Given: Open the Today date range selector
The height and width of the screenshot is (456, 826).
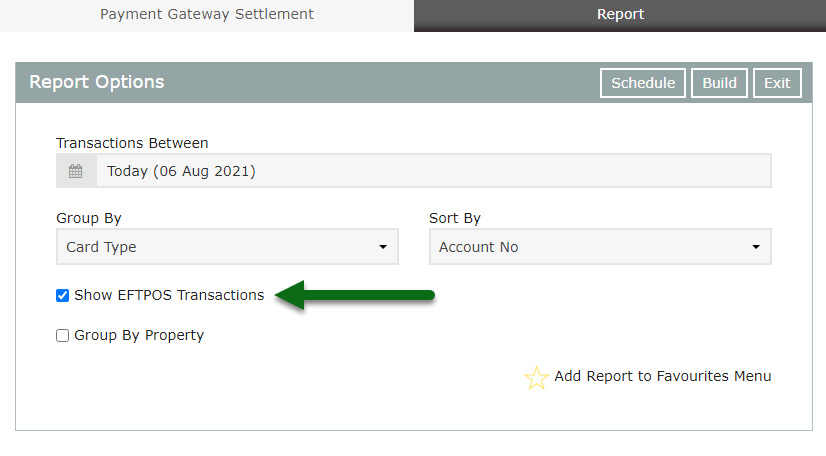Looking at the screenshot, I should (433, 171).
